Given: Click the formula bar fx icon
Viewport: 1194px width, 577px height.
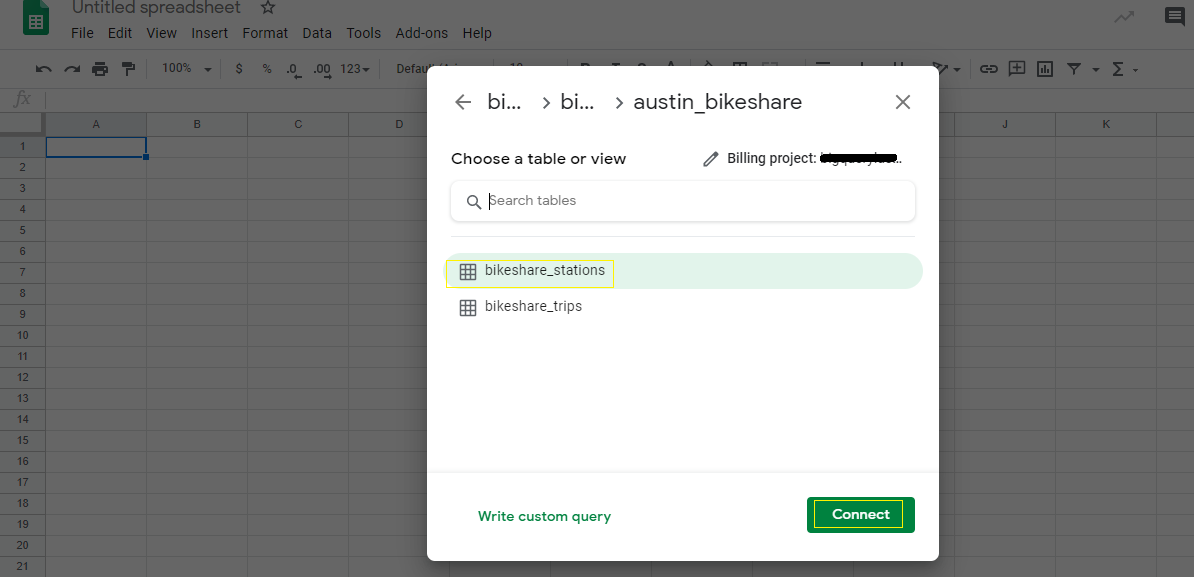Looking at the screenshot, I should pyautogui.click(x=23, y=98).
